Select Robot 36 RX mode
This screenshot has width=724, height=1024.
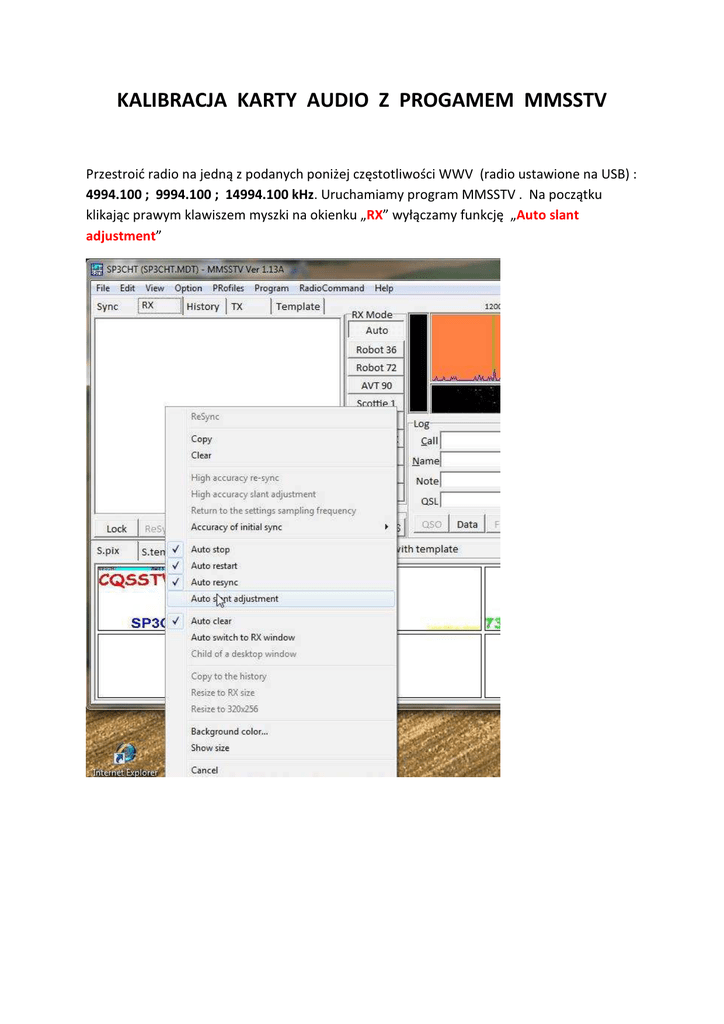point(376,350)
